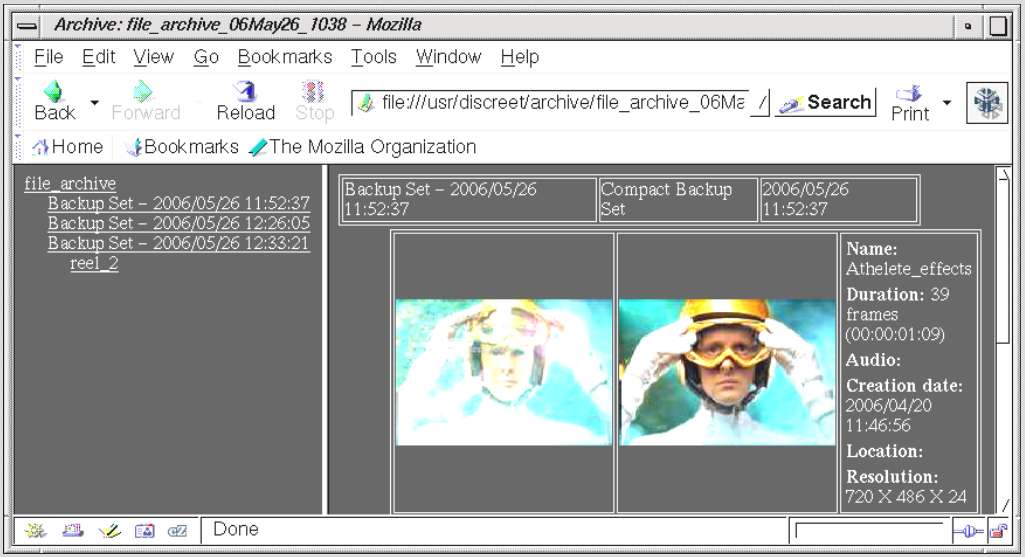Open Mozilla Navigator from status bar

[x=35, y=531]
